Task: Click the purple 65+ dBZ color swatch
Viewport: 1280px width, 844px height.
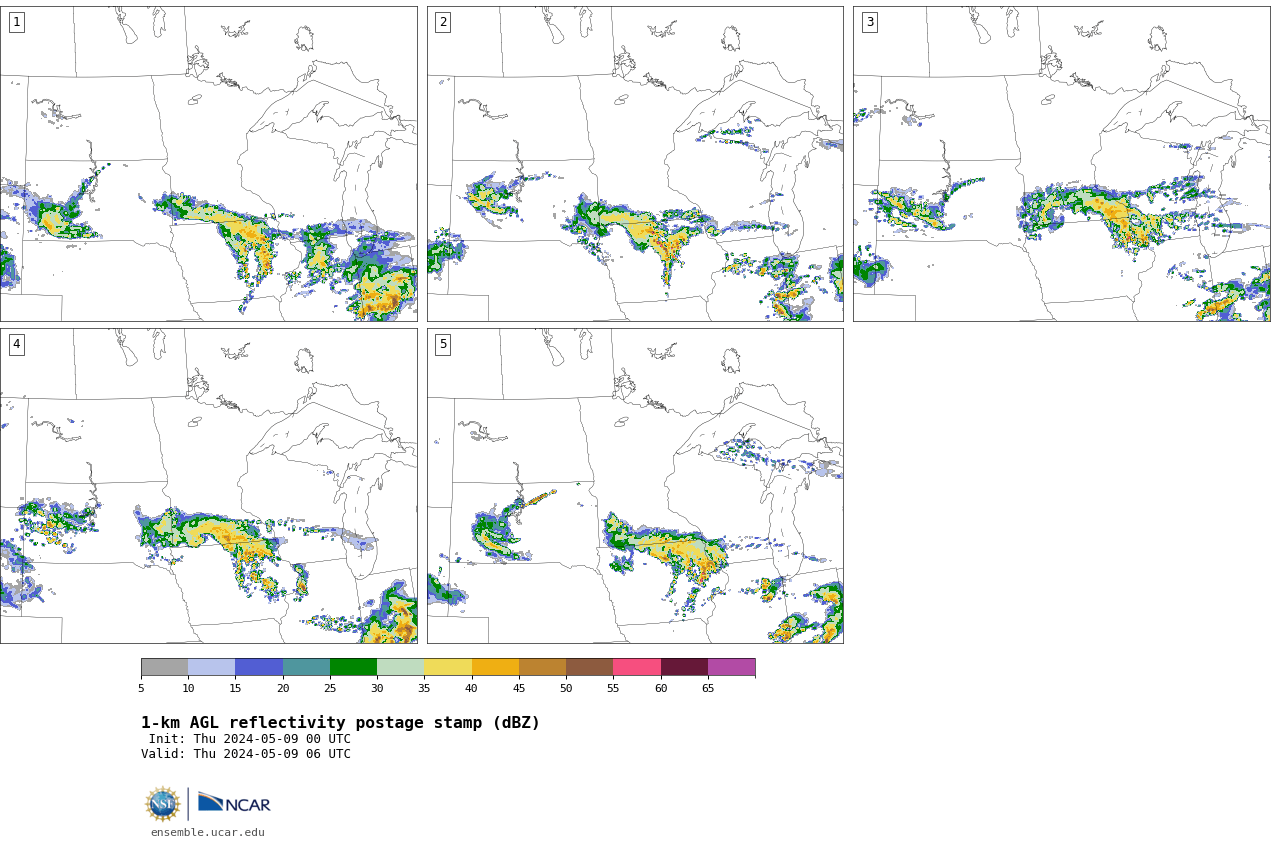Action: click(x=731, y=667)
